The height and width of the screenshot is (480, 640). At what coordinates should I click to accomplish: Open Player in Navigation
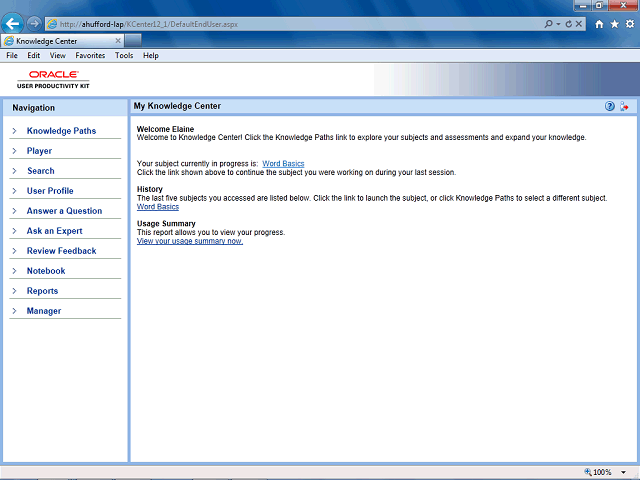tap(39, 151)
